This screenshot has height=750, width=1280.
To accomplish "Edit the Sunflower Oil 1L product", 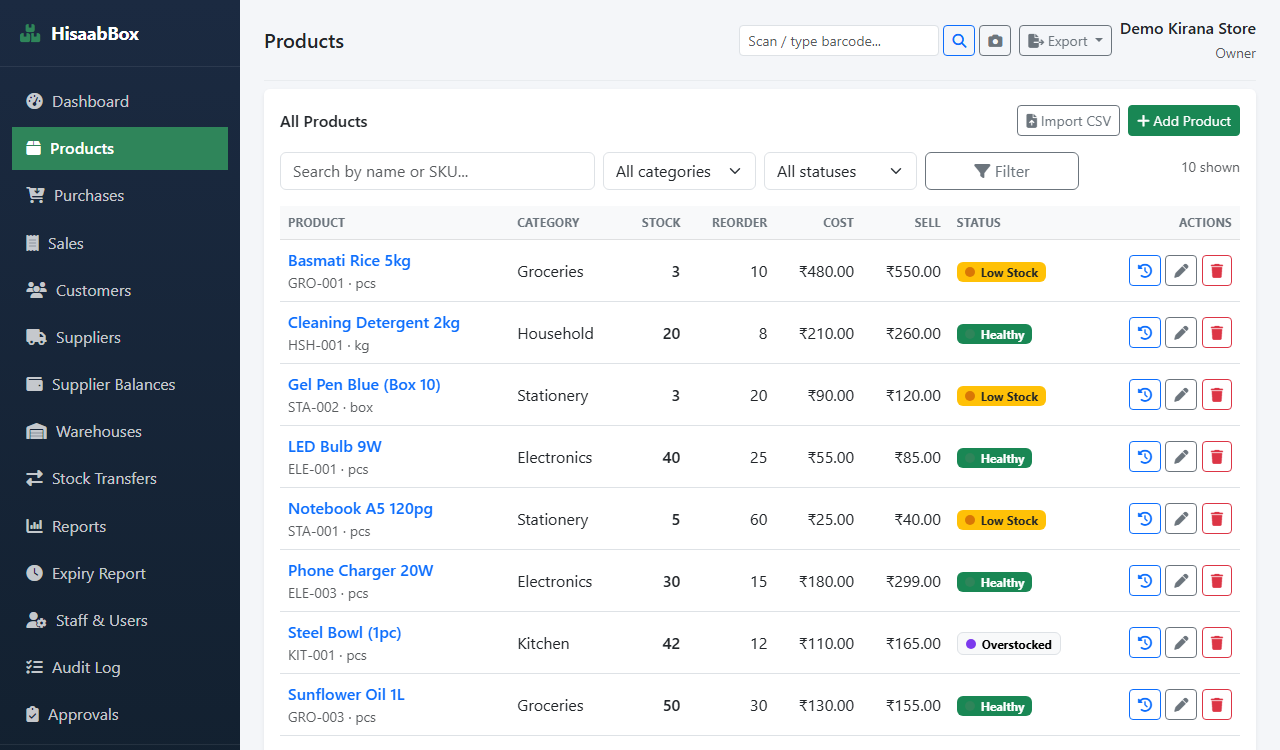I will click(1181, 705).
